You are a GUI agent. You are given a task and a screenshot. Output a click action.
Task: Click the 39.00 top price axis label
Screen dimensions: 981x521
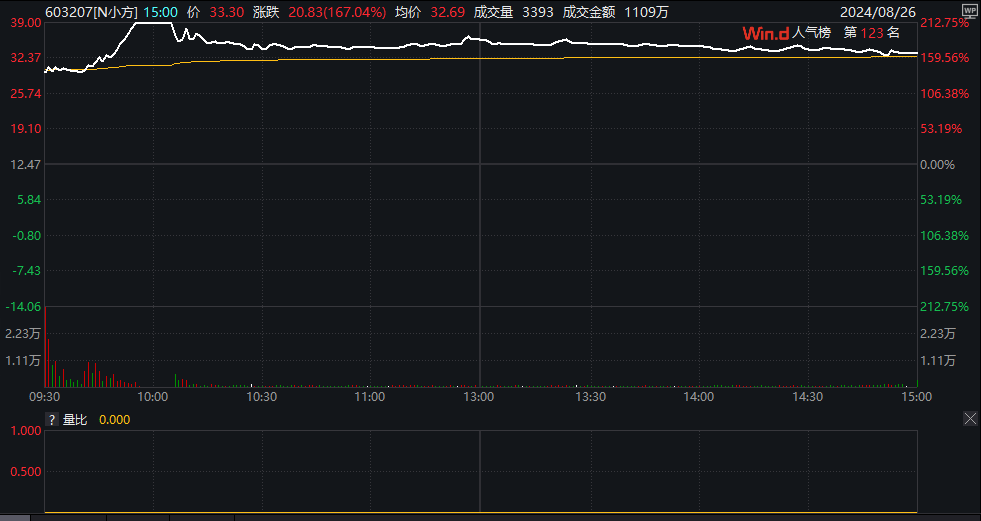coord(22,22)
